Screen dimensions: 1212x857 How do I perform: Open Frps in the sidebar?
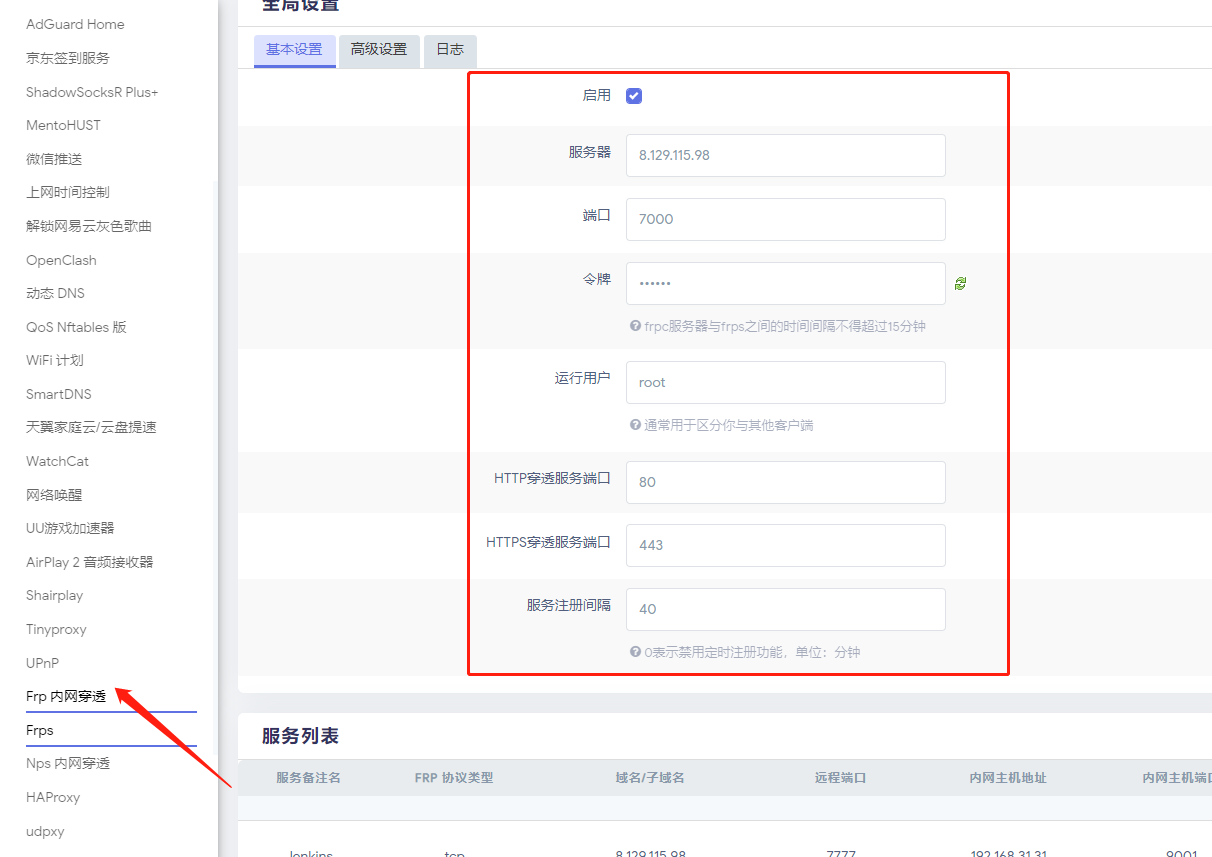click(40, 731)
